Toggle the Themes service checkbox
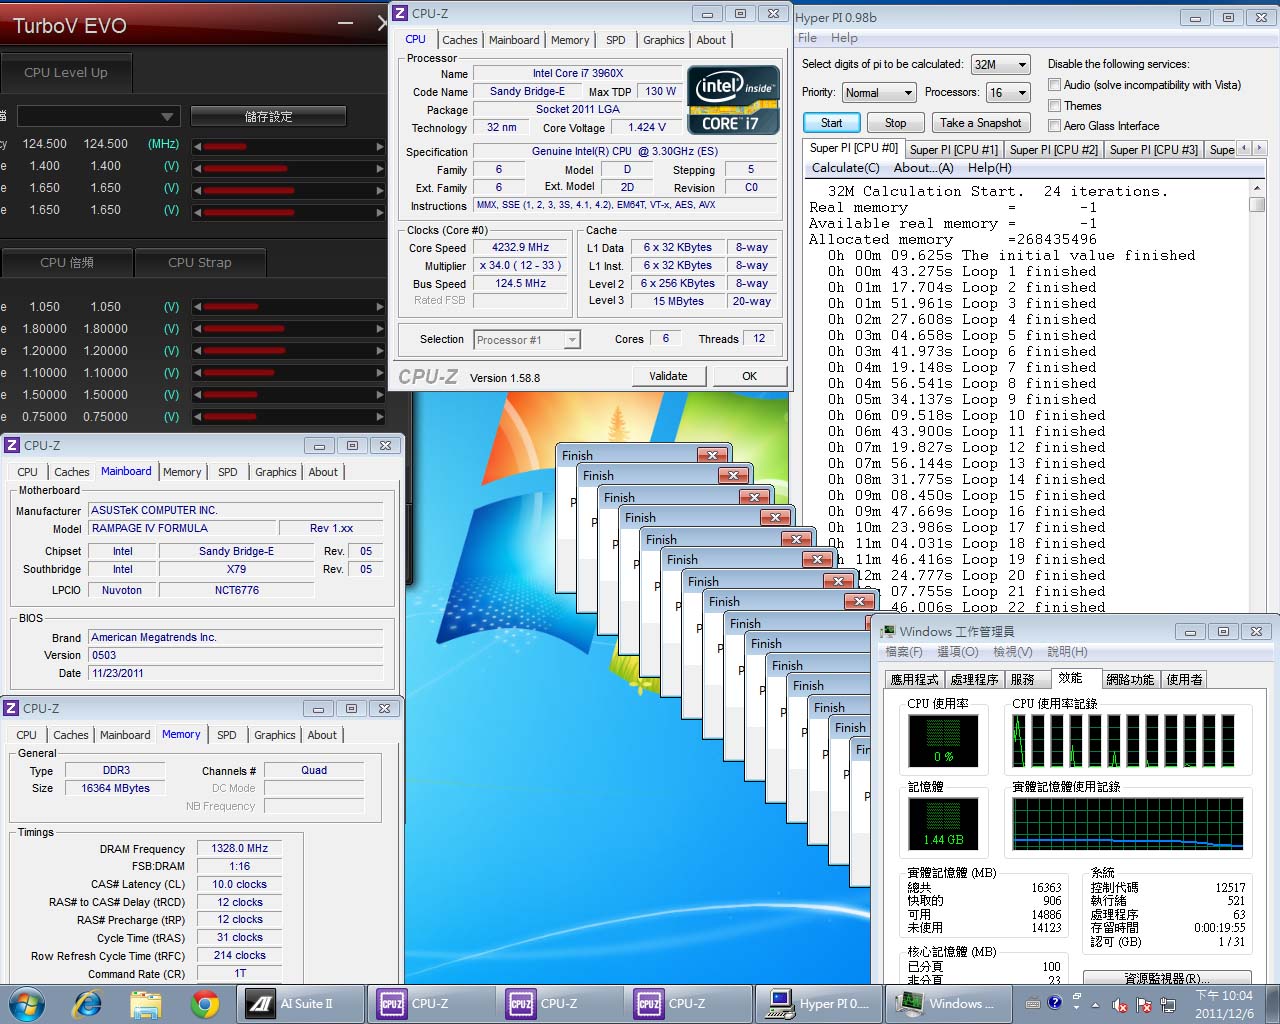1280x1024 pixels. coord(1054,105)
